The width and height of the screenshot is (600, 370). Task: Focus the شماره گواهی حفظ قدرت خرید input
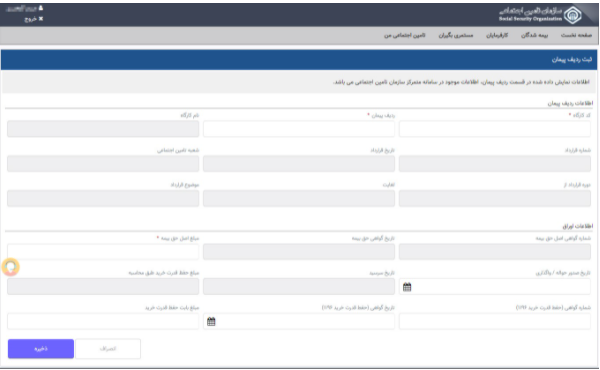(x=495, y=321)
